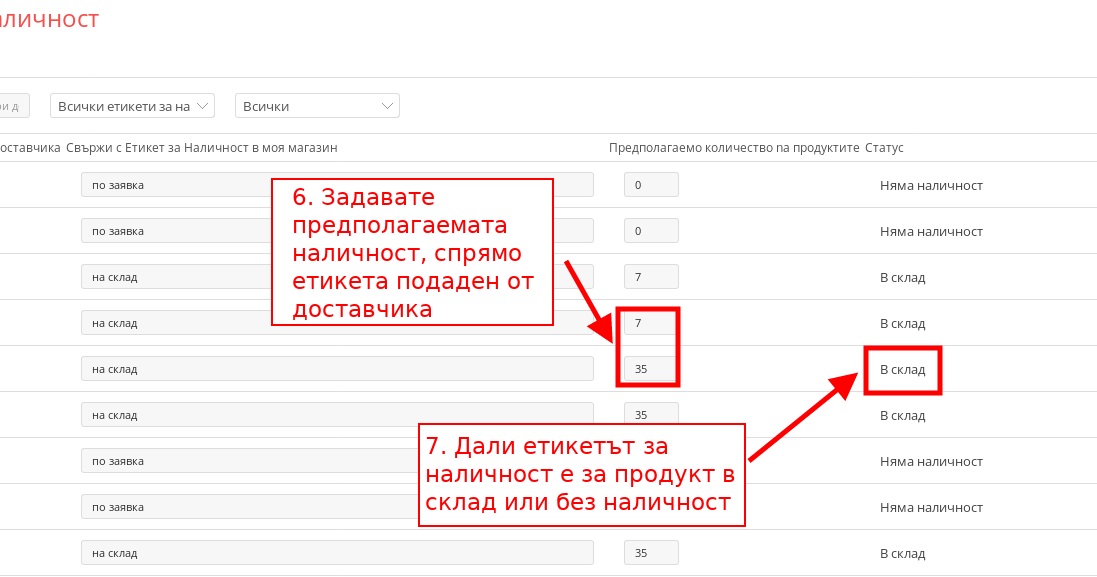
Task: Expand the "Всички" filter dropdown
Action: pos(316,106)
